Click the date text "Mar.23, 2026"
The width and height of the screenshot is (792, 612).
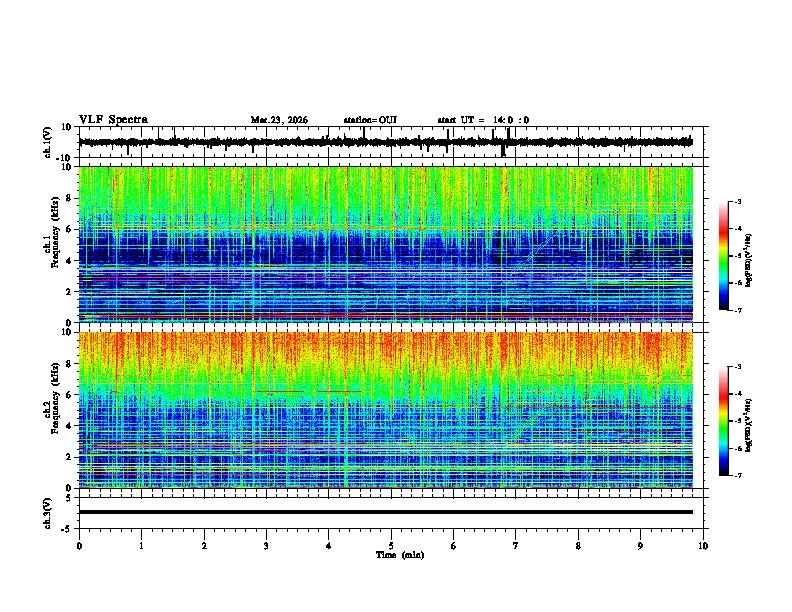click(x=279, y=120)
